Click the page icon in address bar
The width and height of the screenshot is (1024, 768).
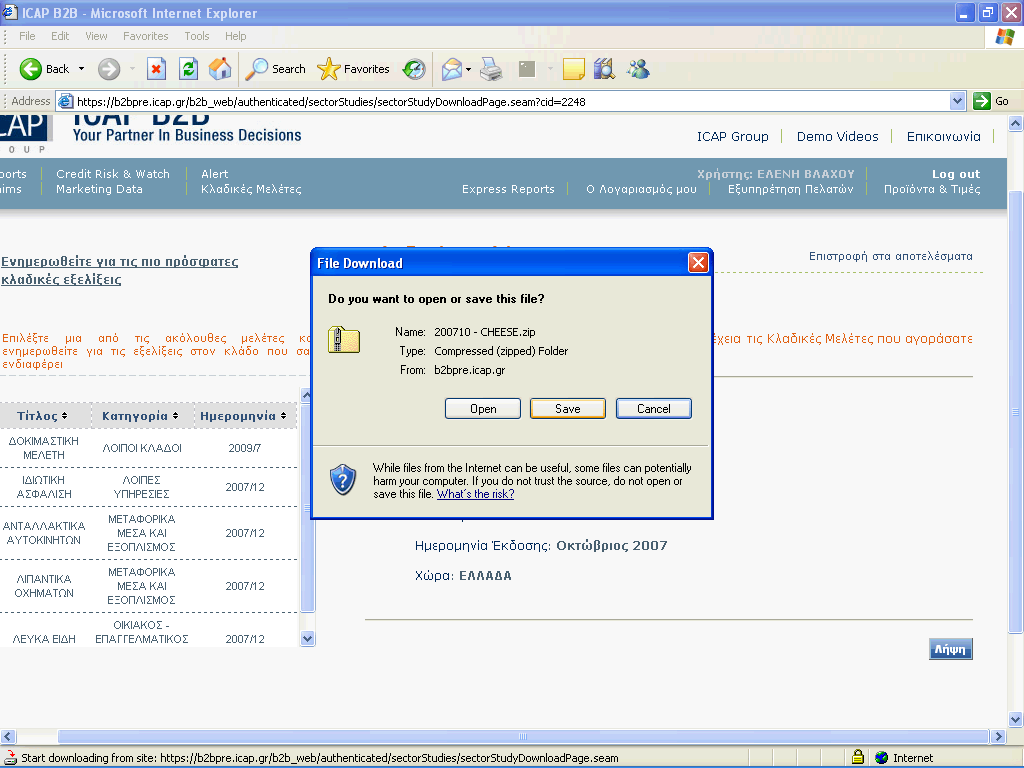[65, 101]
